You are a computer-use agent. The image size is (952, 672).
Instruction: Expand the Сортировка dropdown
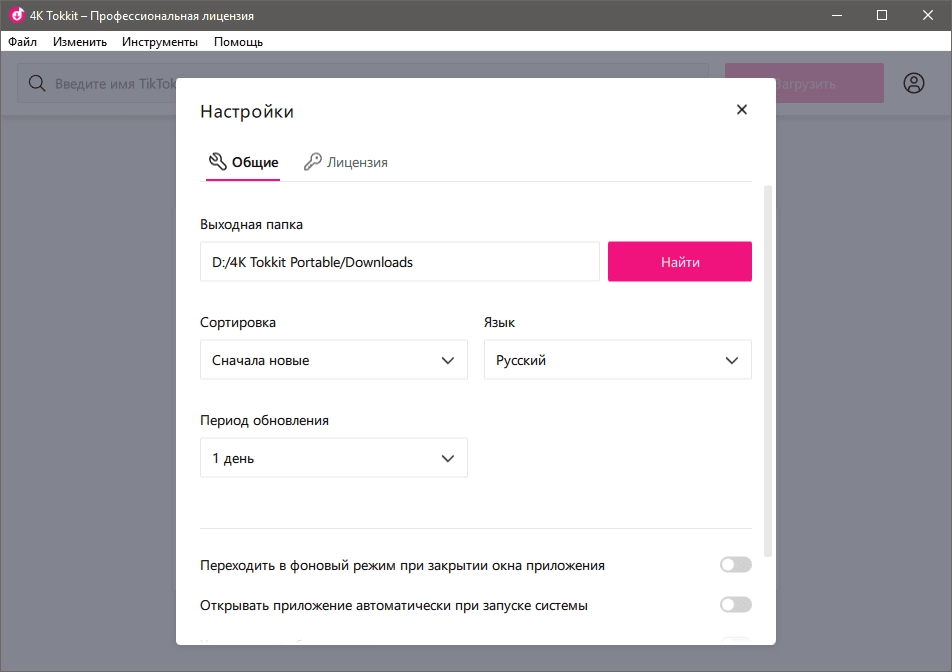333,360
